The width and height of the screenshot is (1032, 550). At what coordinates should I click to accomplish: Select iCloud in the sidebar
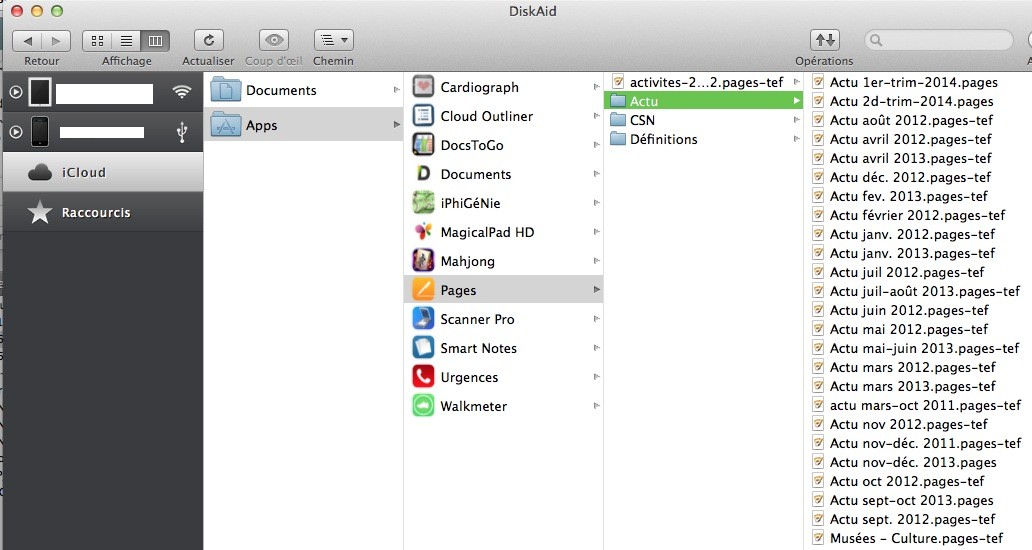tap(84, 173)
